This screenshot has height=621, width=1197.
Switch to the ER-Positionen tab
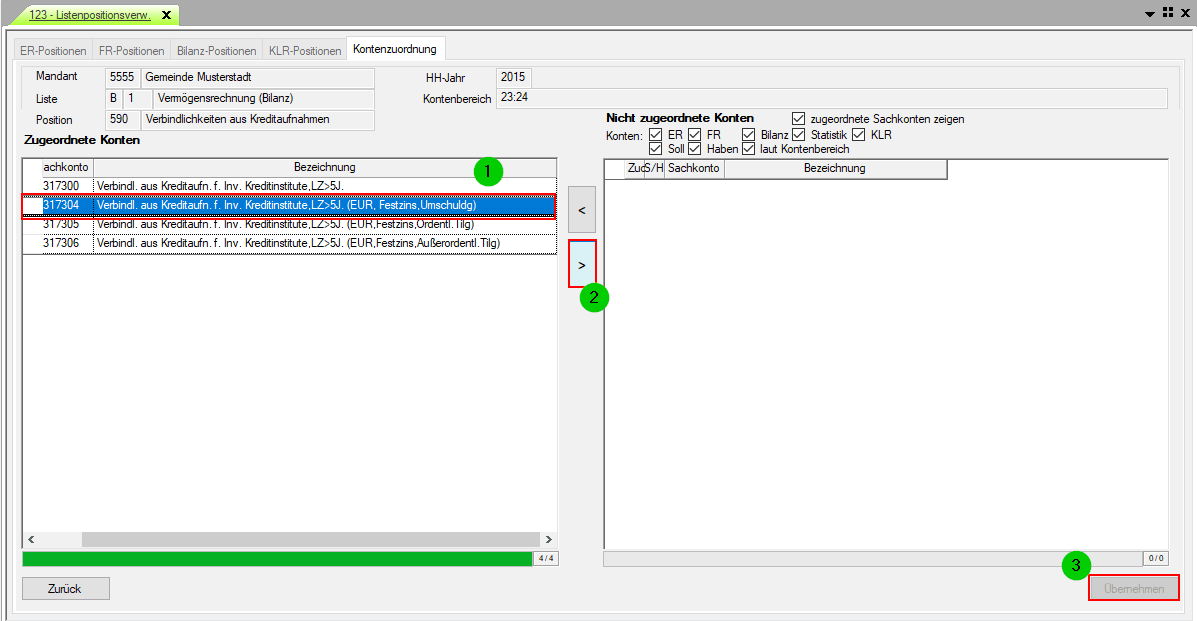point(54,50)
